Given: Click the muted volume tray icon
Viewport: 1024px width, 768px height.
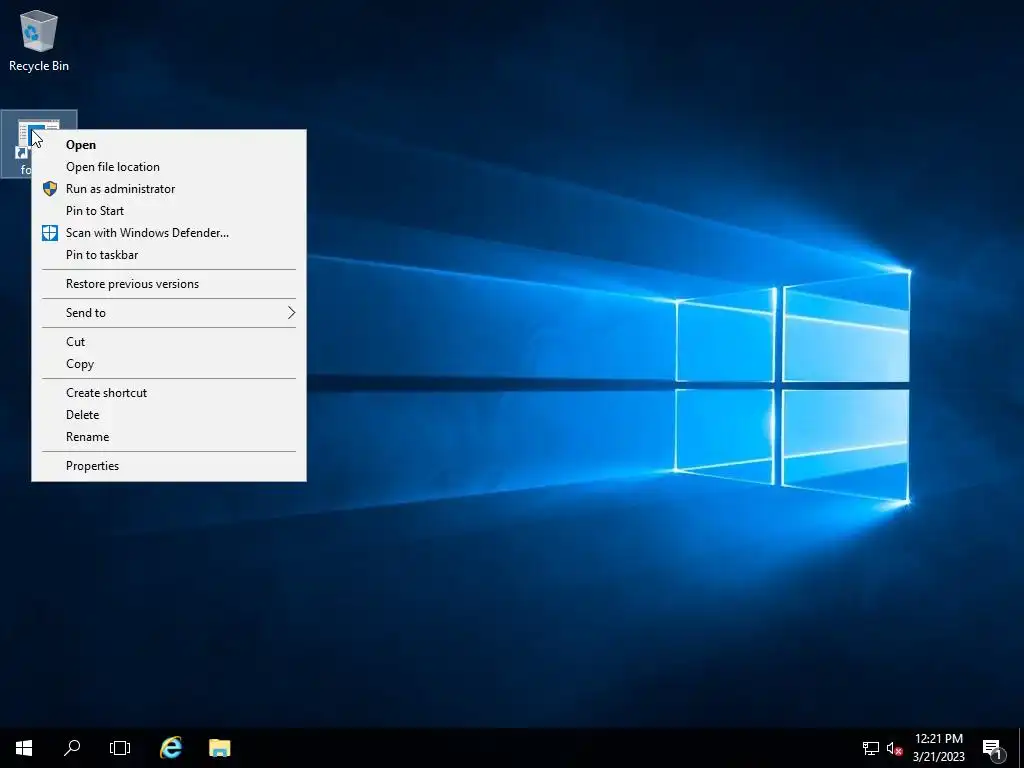Looking at the screenshot, I should coord(894,748).
